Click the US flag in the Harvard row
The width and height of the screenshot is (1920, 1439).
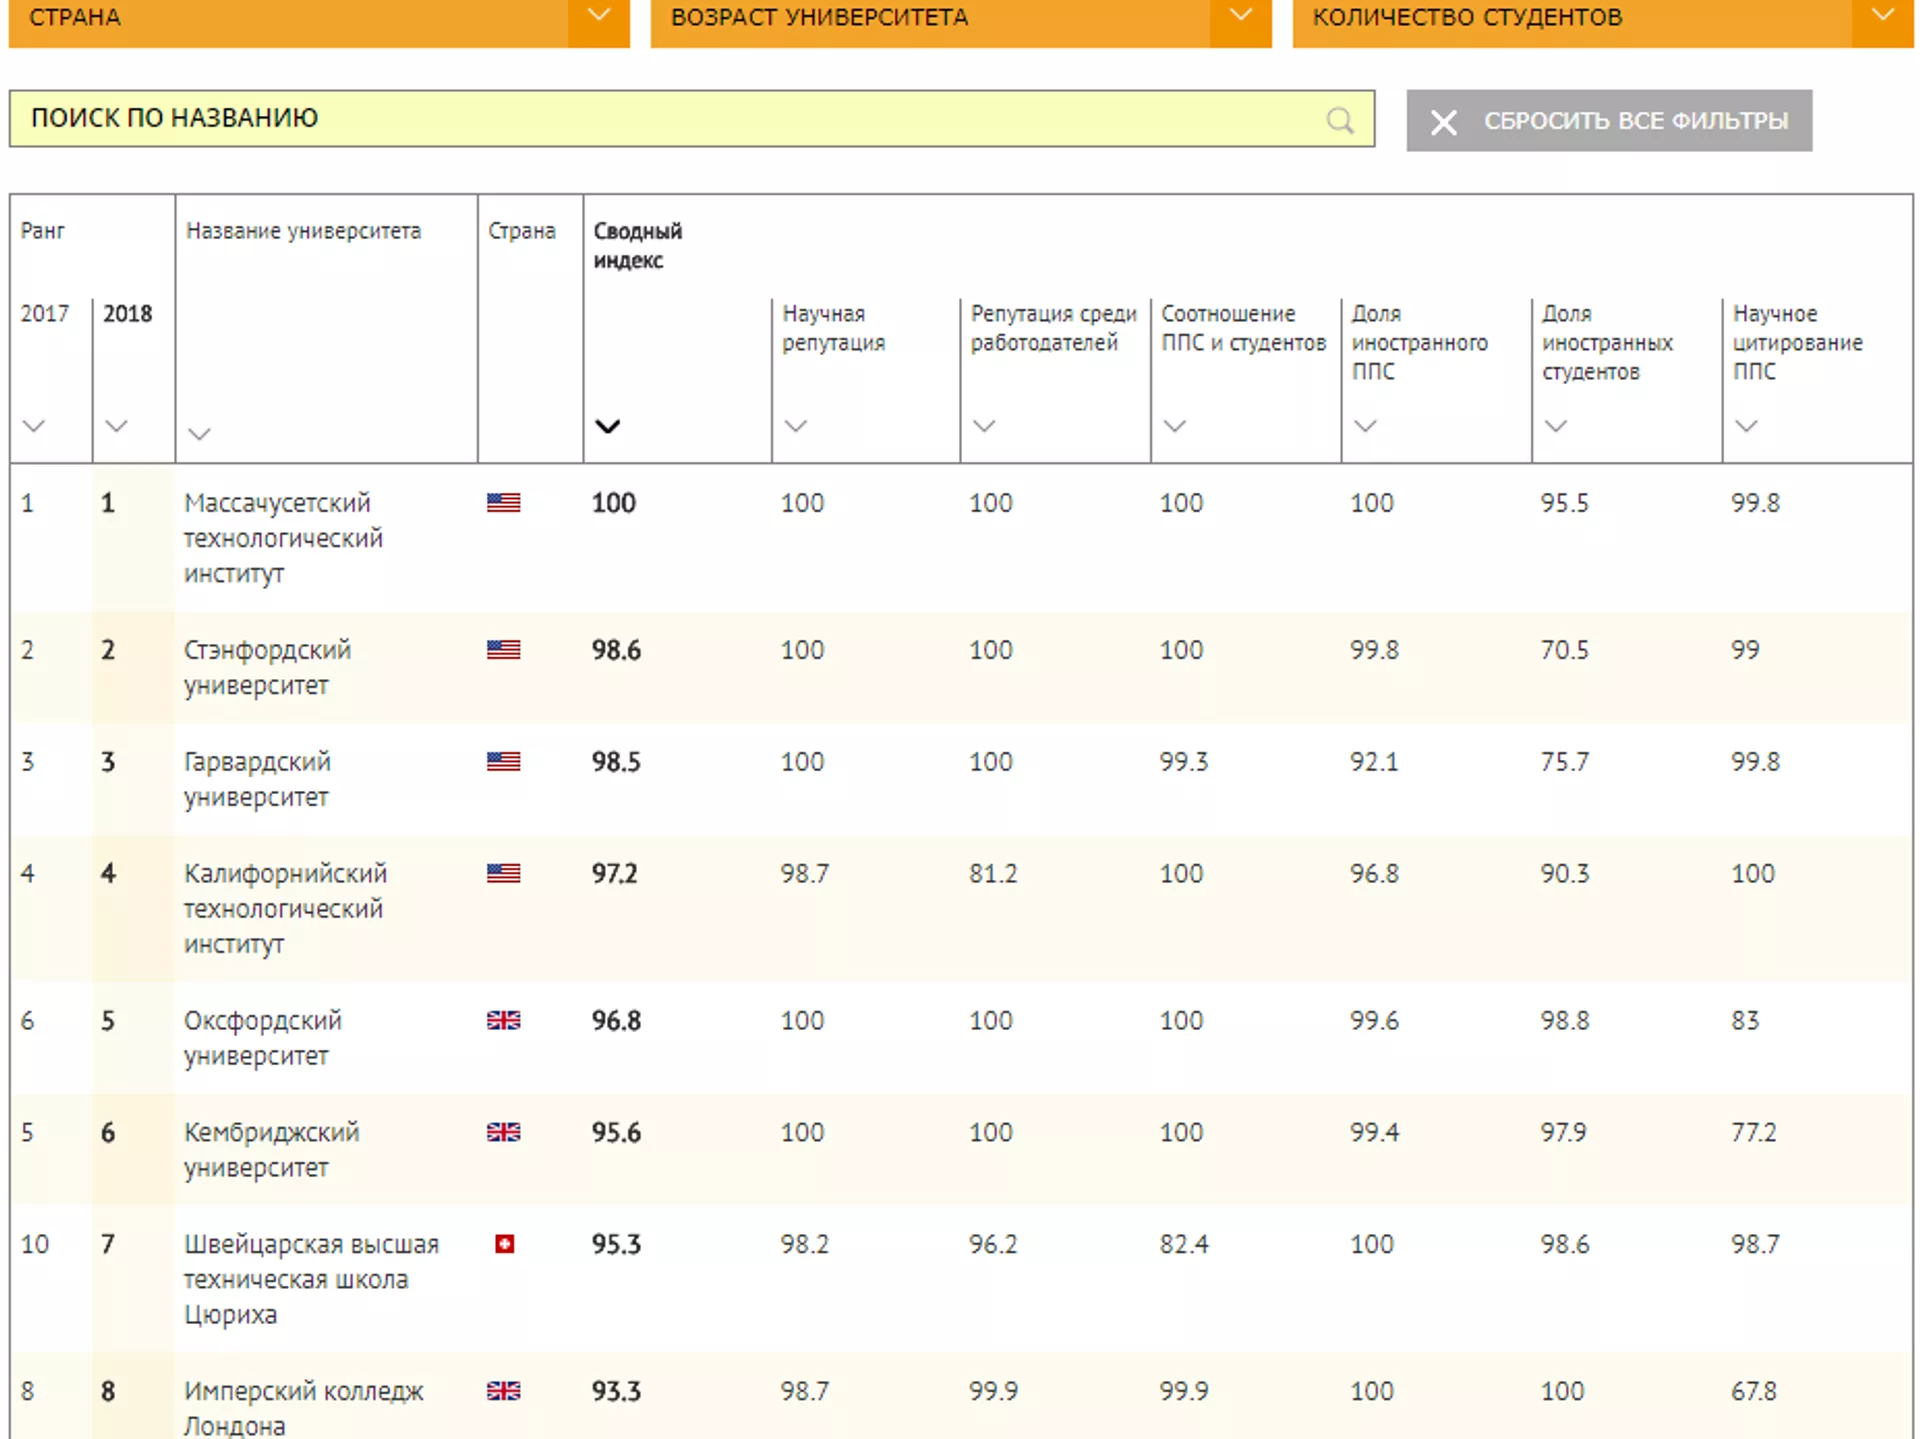click(504, 762)
